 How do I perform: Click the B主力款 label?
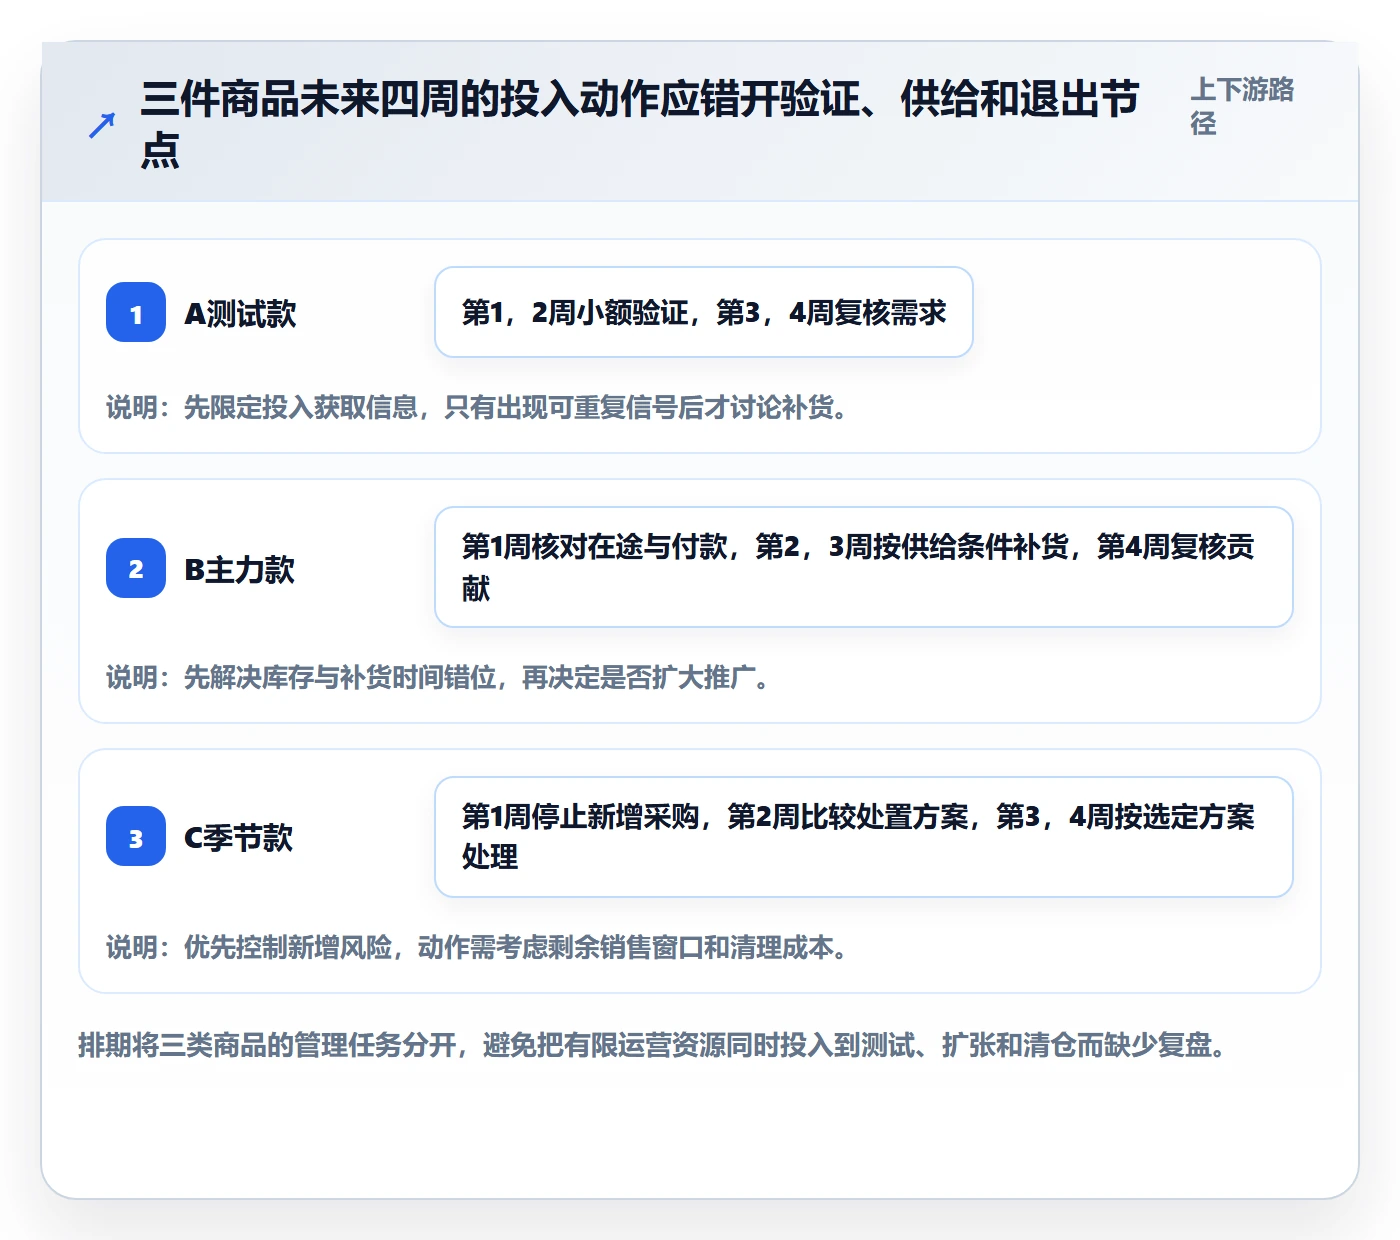240,570
